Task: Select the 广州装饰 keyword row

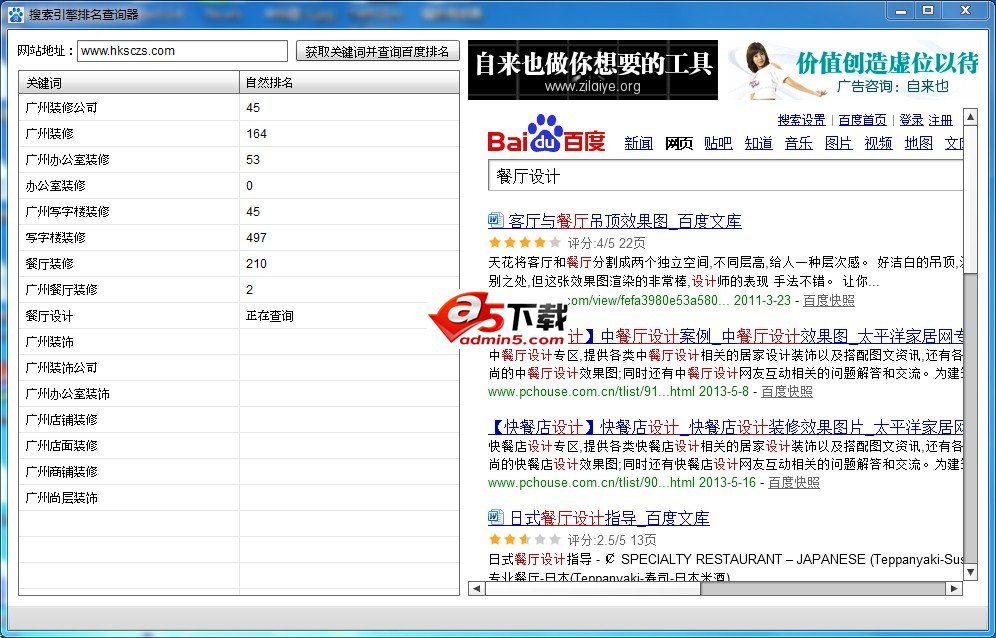Action: pyautogui.click(x=239, y=342)
